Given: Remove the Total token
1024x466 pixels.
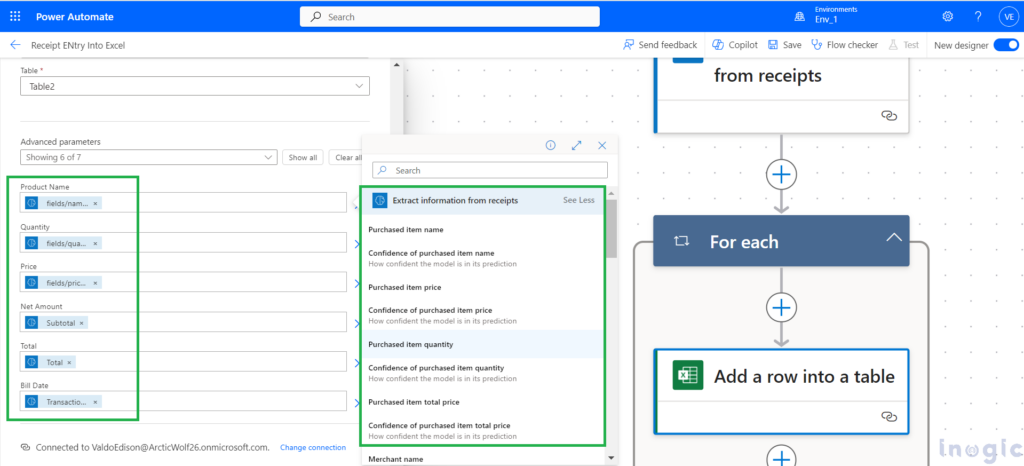Looking at the screenshot, I should pyautogui.click(x=69, y=362).
